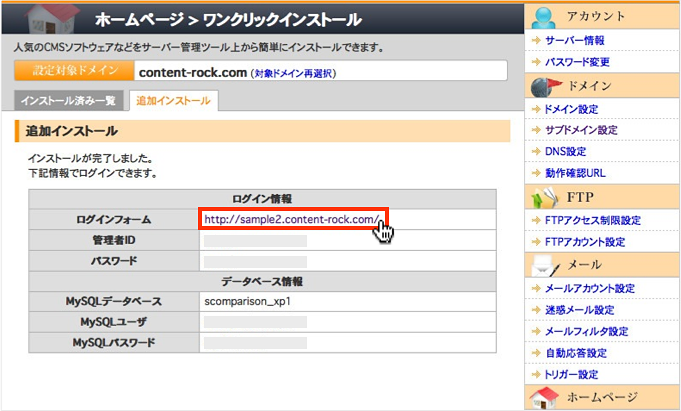
Task: Open トリガー設定
Action: [571, 374]
